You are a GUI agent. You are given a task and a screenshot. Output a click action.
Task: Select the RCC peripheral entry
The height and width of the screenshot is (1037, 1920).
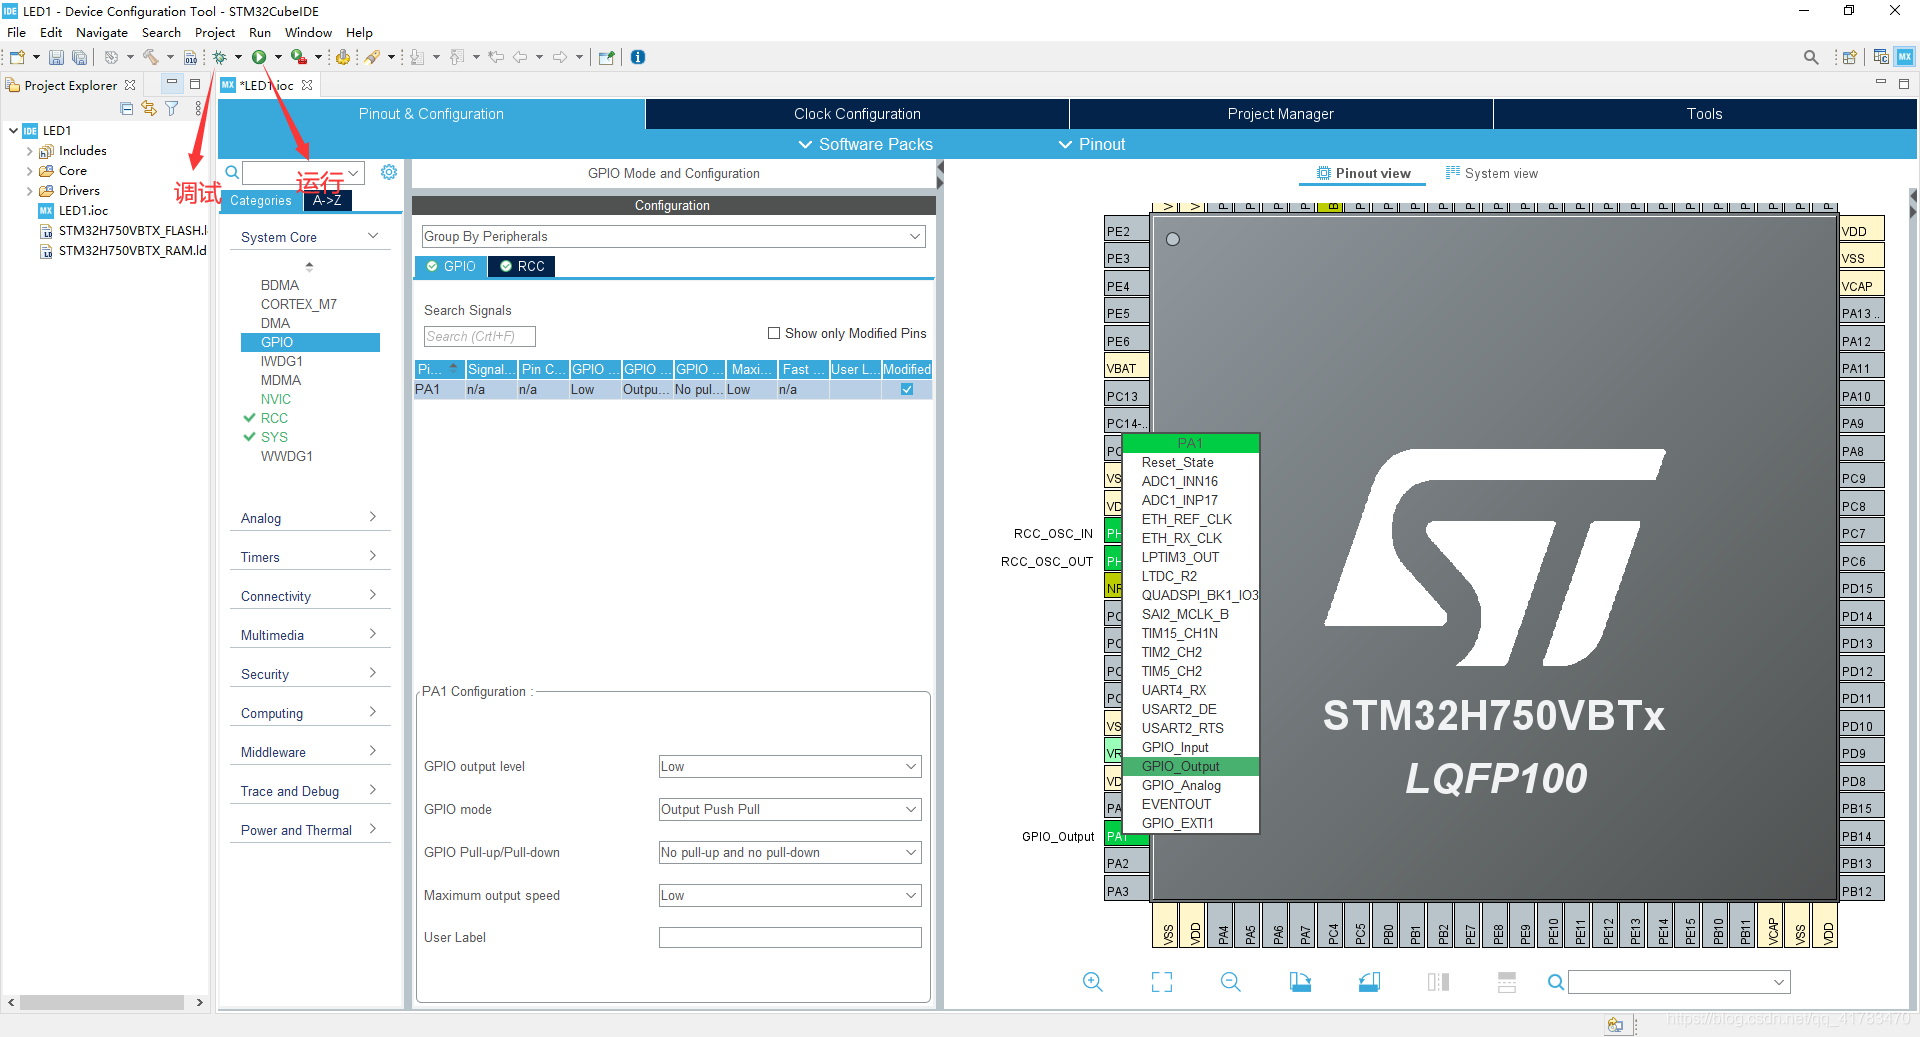pos(274,418)
